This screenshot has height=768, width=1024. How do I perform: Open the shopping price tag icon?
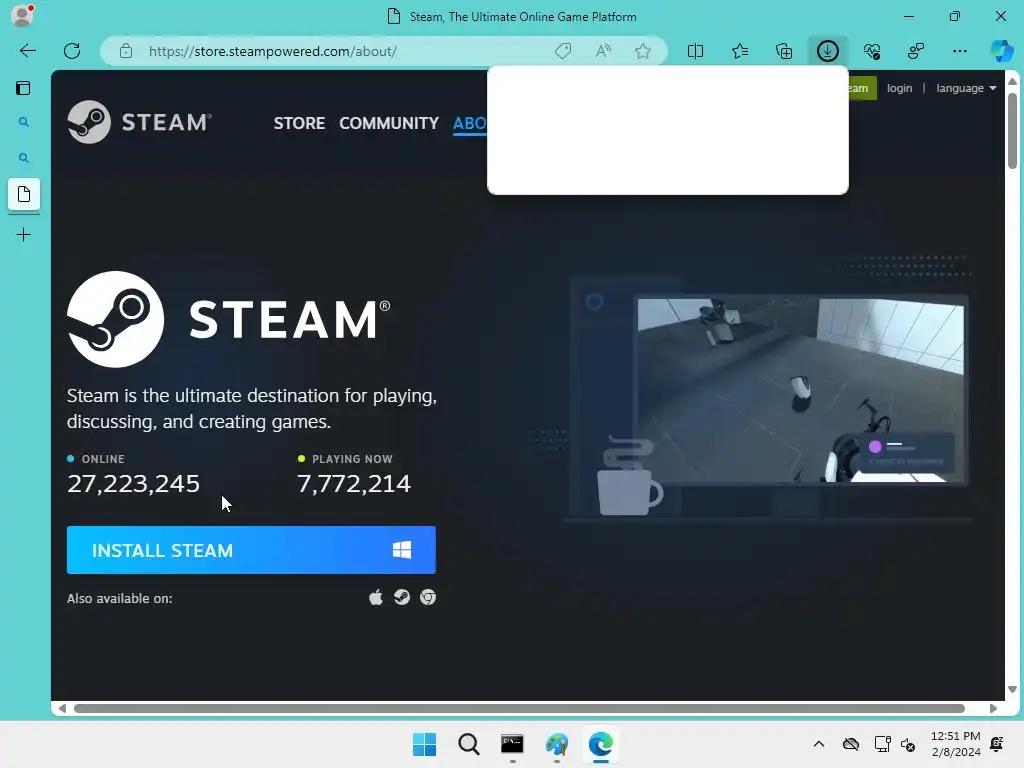563,51
